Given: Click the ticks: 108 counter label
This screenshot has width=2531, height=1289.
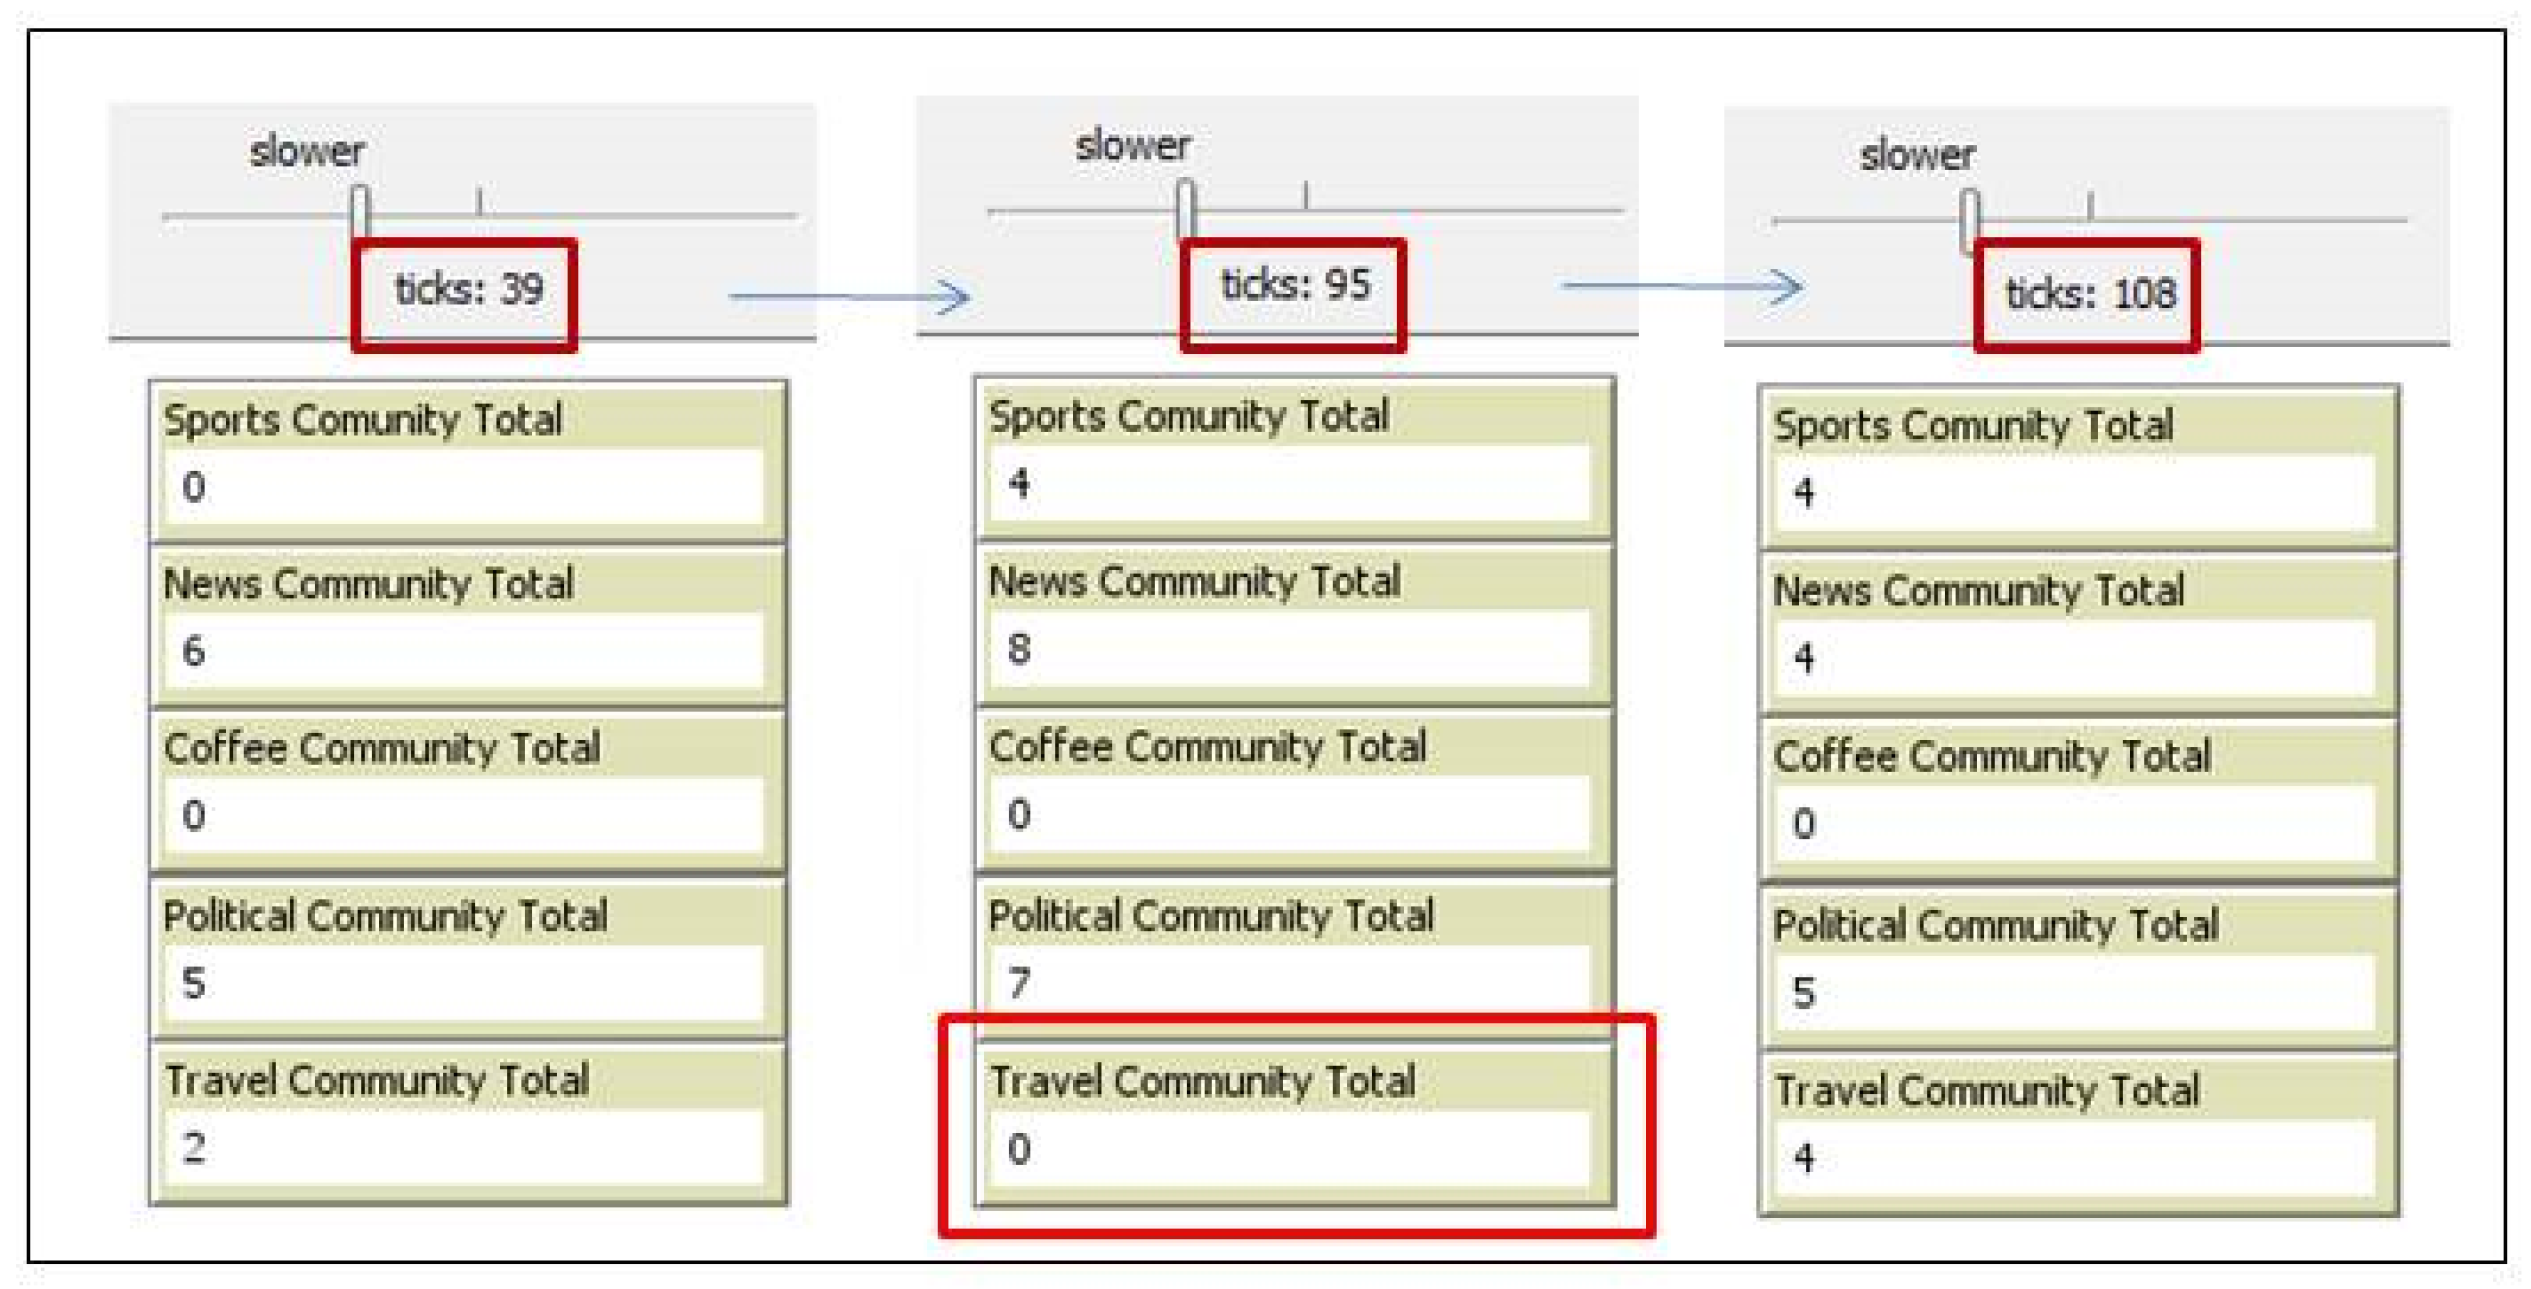Looking at the screenshot, I should click(x=2090, y=295).
